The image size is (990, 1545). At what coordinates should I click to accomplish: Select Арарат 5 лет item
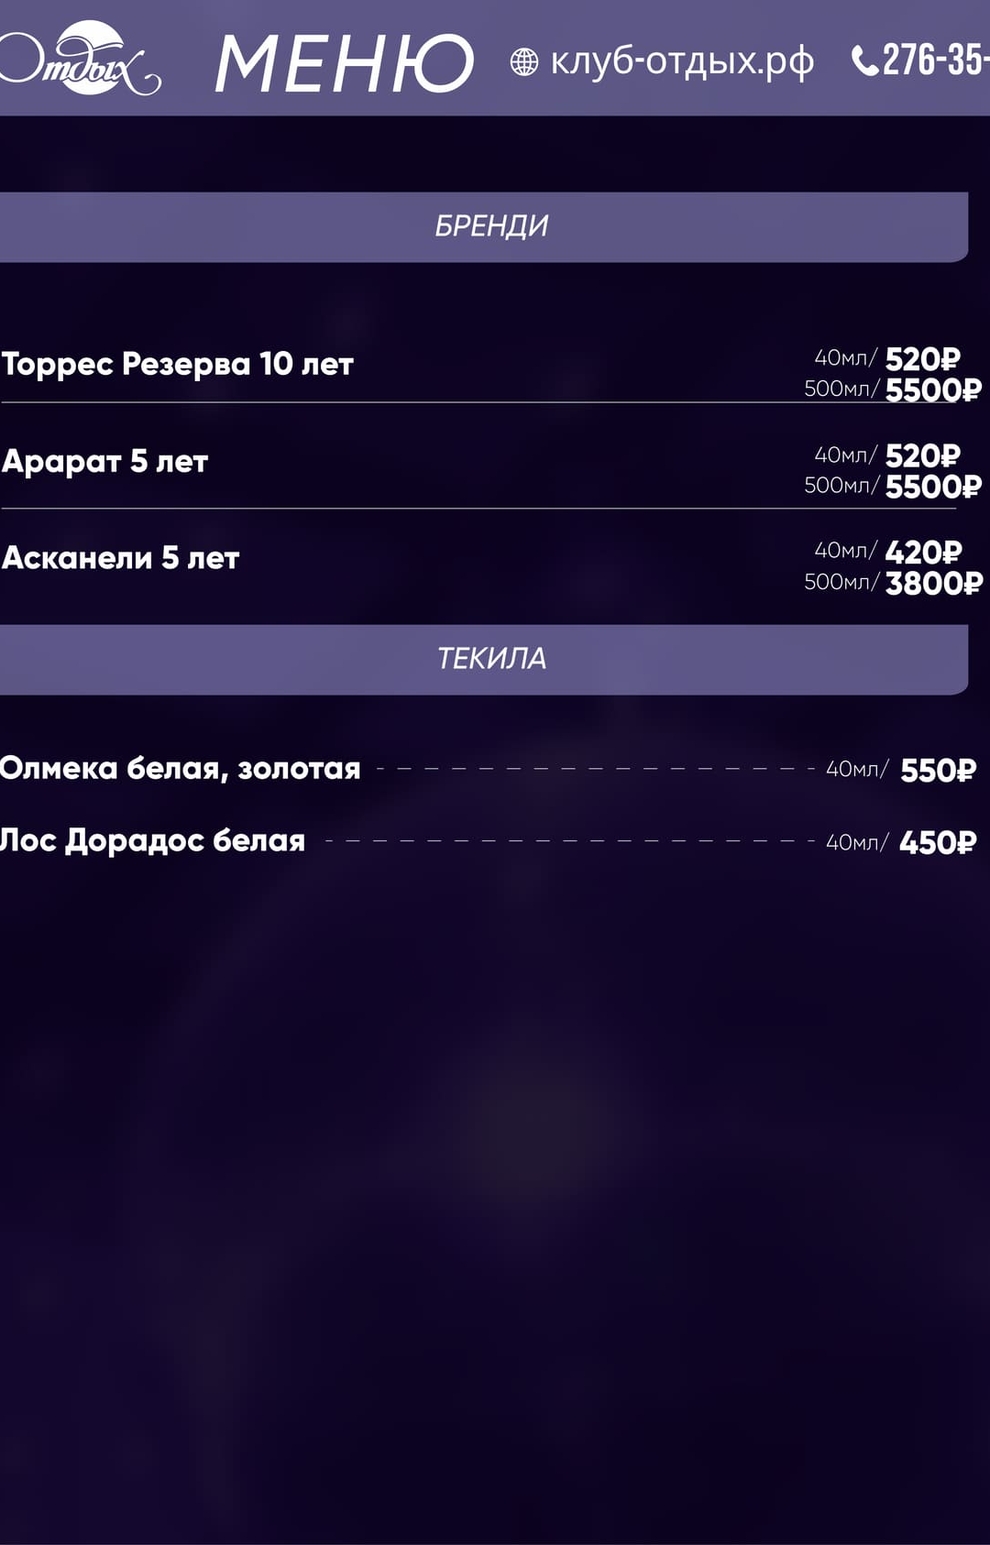click(x=105, y=461)
